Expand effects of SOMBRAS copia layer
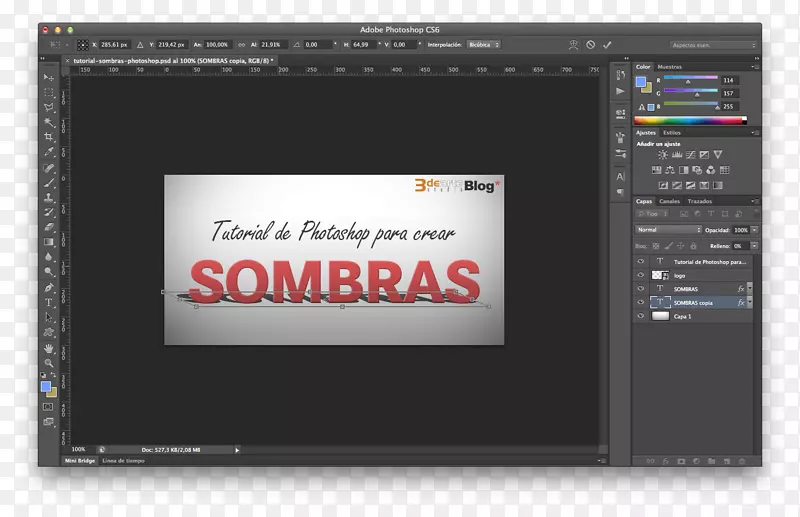 (x=749, y=302)
